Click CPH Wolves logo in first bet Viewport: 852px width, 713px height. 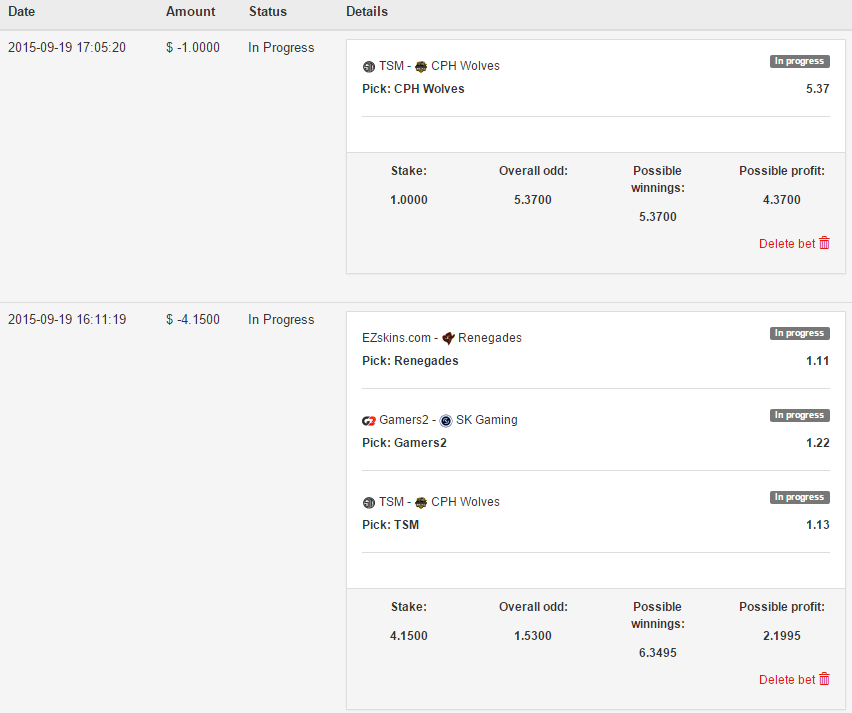421,67
